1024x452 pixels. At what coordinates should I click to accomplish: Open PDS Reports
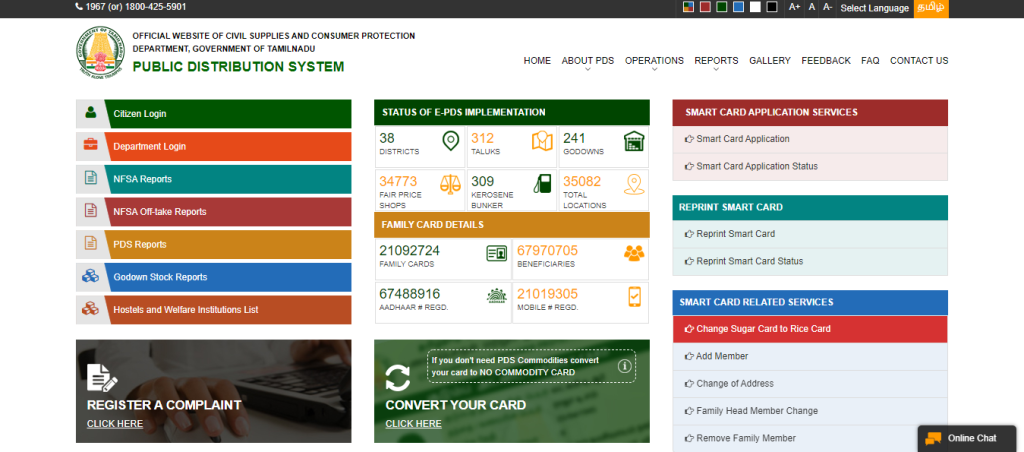tap(214, 244)
